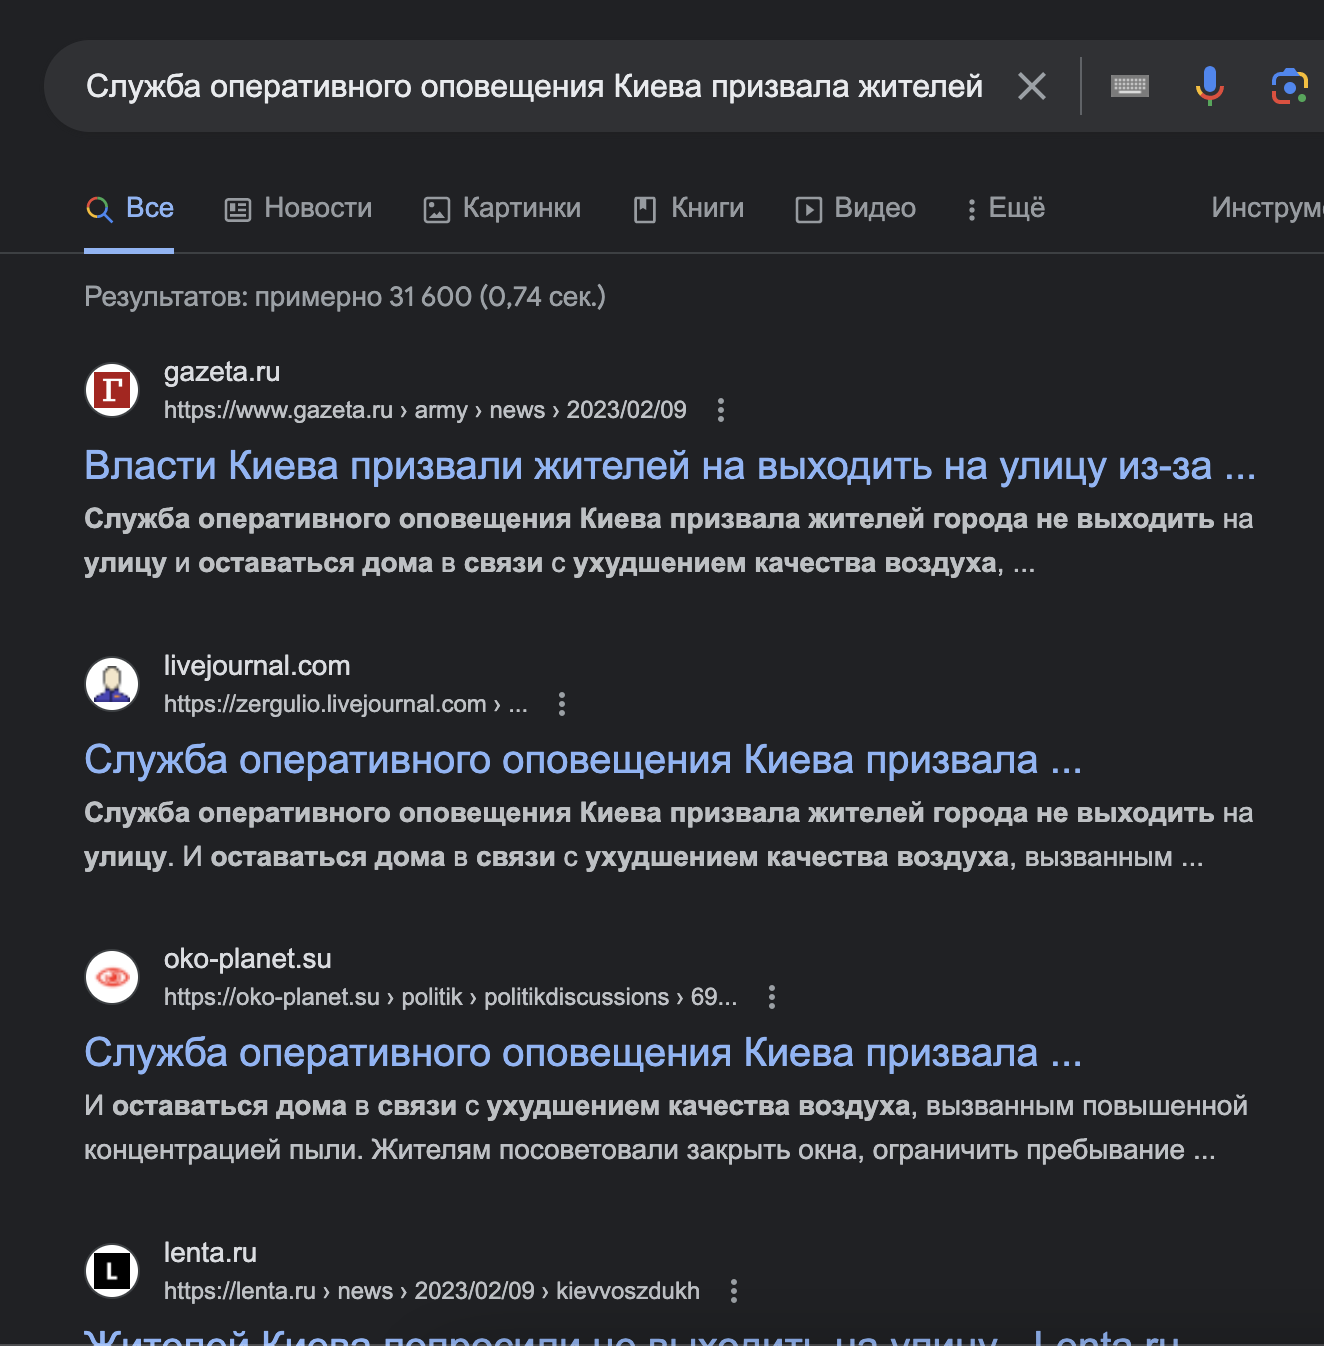Open Google Lens image search
Viewport: 1324px width, 1346px height.
(1289, 87)
